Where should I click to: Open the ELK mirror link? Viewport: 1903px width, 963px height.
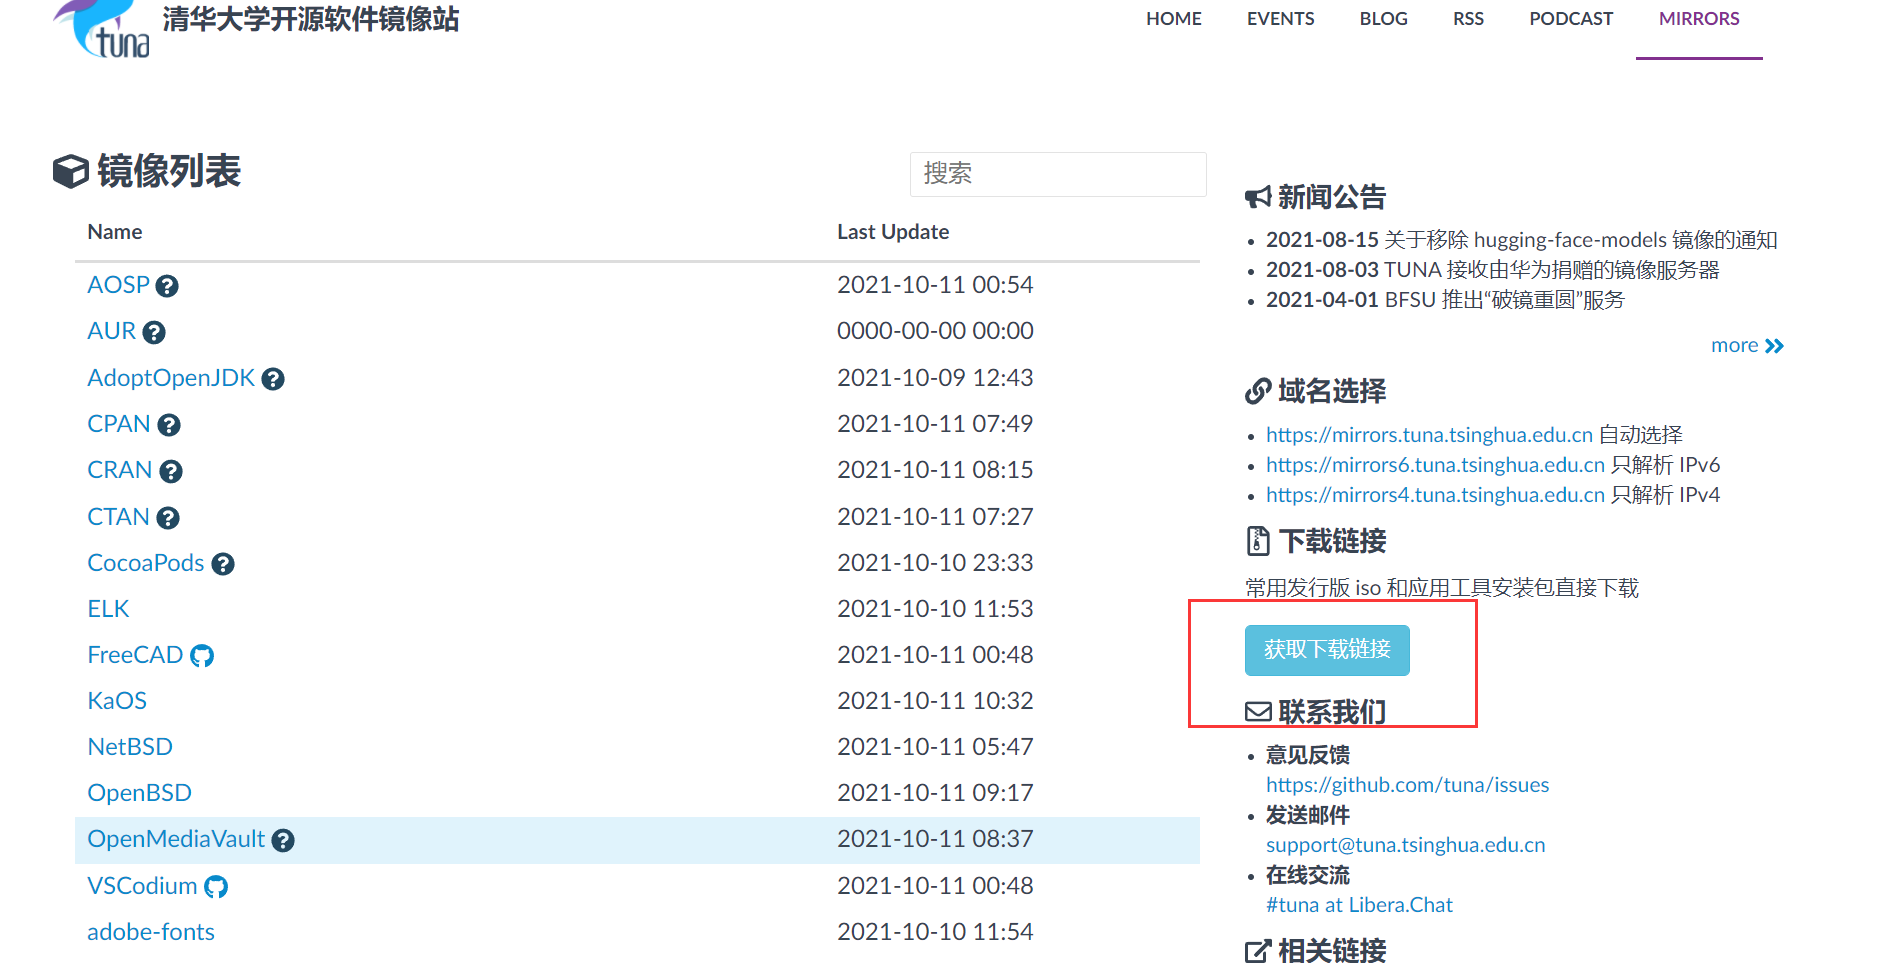[x=108, y=609]
